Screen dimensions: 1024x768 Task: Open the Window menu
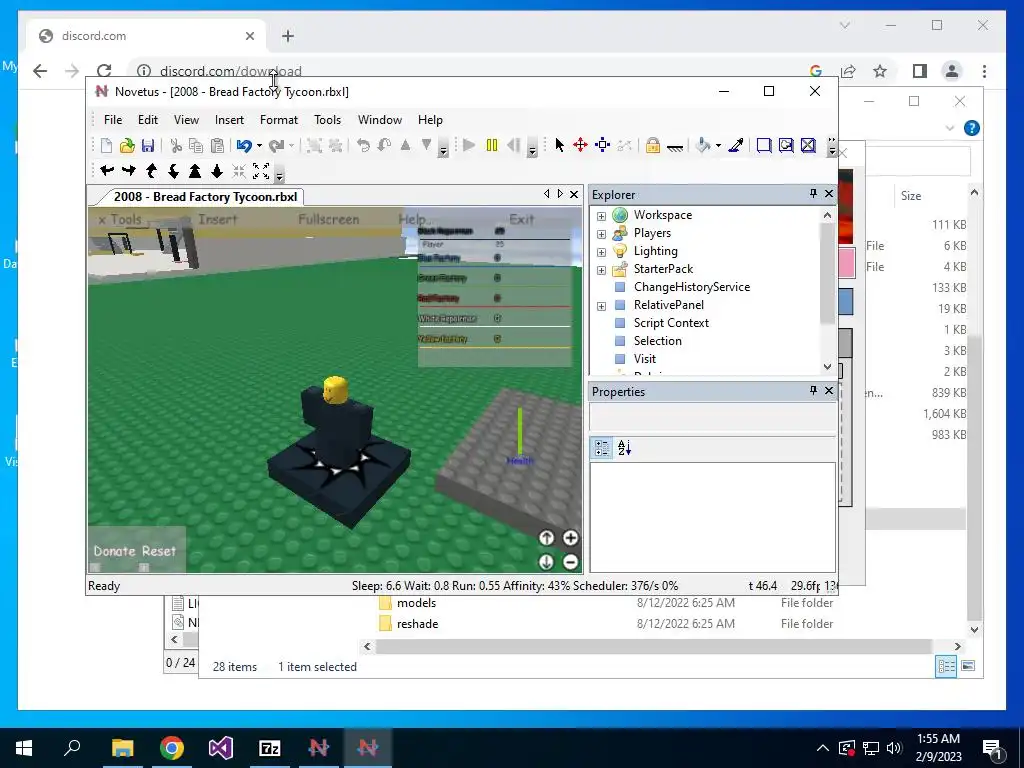click(379, 120)
